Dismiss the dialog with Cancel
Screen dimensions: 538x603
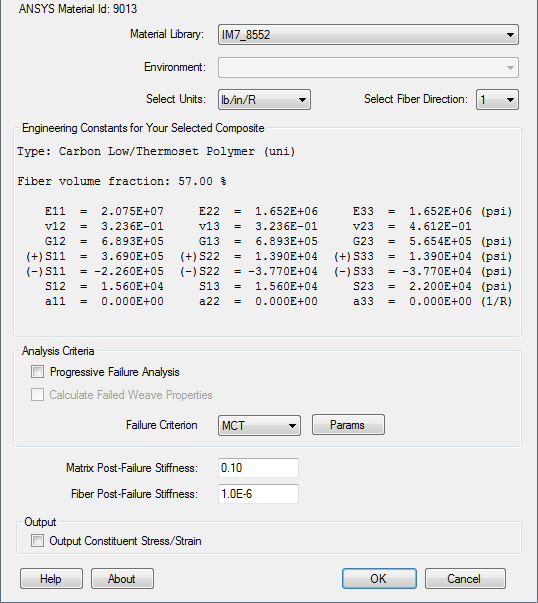(x=465, y=579)
